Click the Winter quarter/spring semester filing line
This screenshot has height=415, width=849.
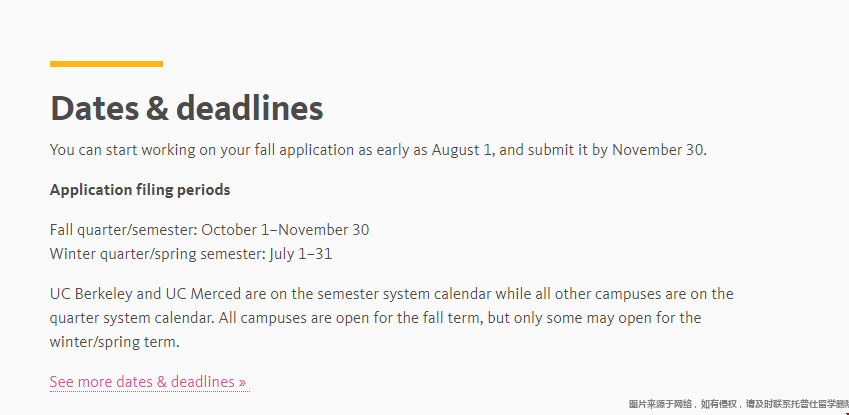point(191,254)
